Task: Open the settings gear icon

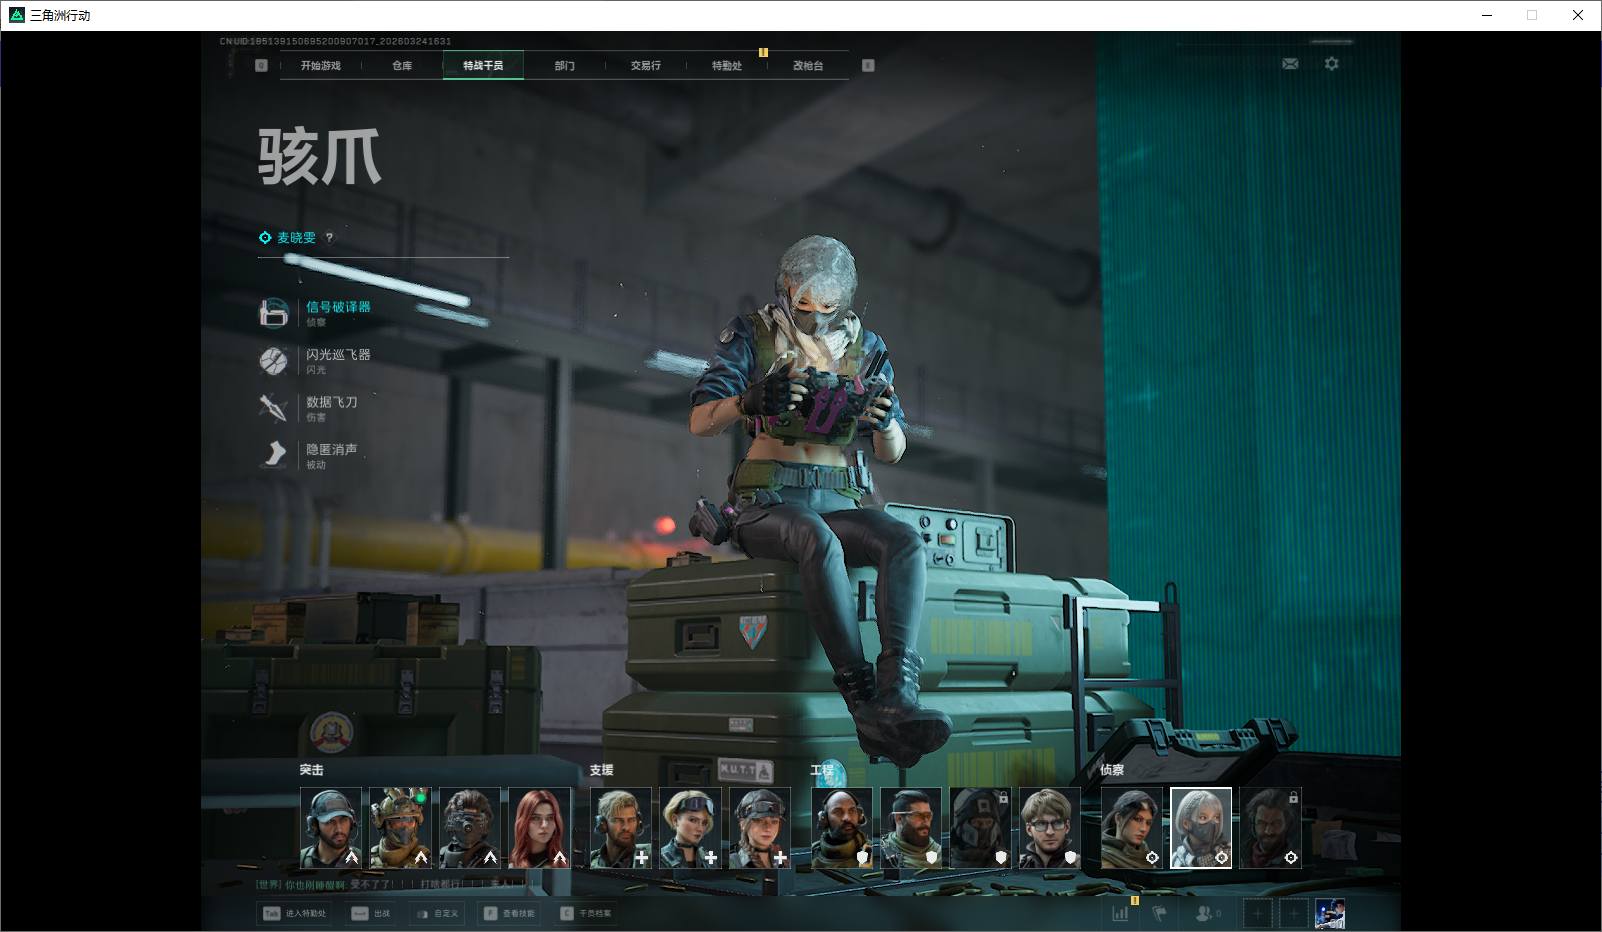Action: pyautogui.click(x=1331, y=64)
